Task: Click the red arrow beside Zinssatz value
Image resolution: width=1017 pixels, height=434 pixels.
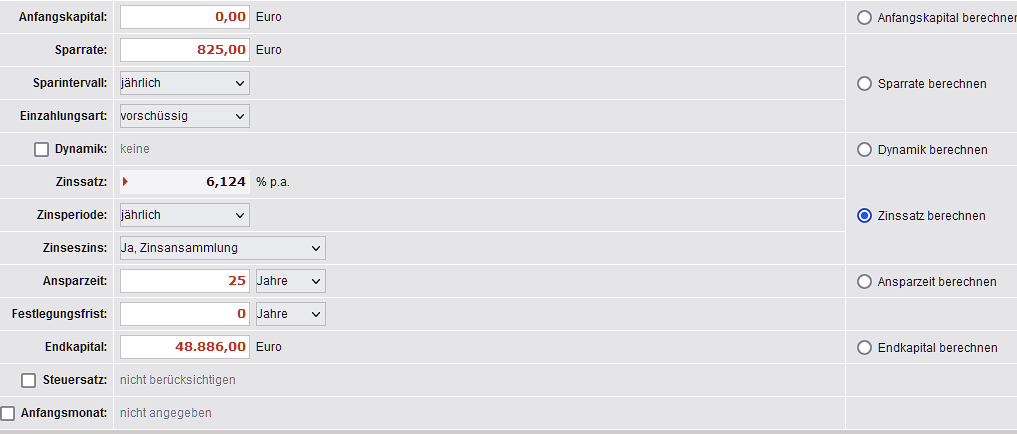Action: pos(125,182)
